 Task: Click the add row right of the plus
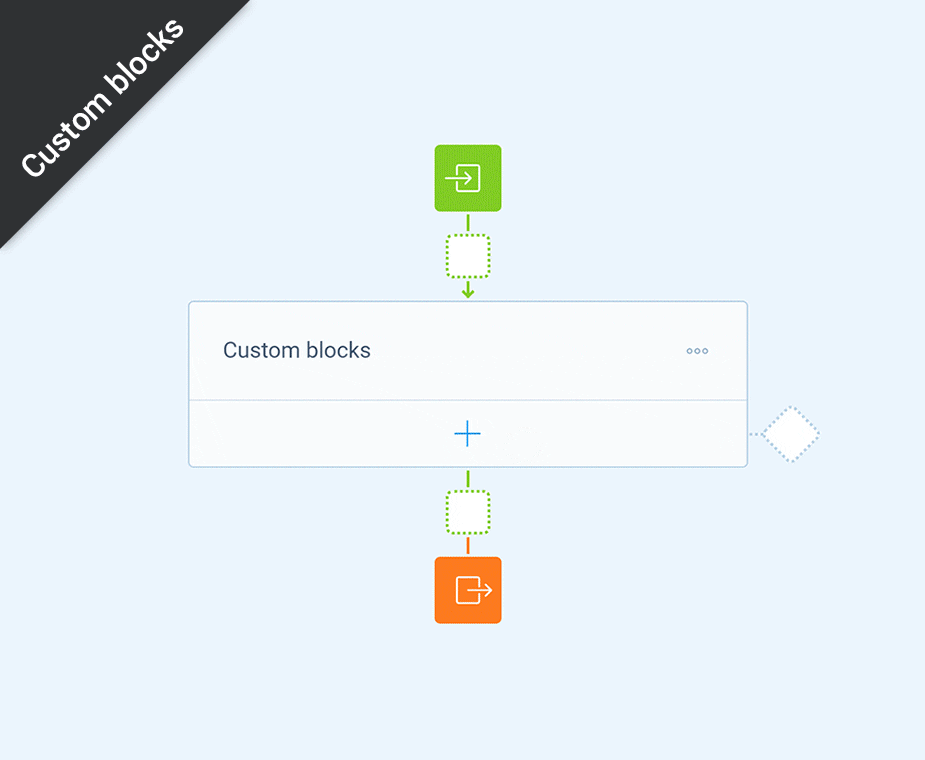pyautogui.click(x=614, y=434)
